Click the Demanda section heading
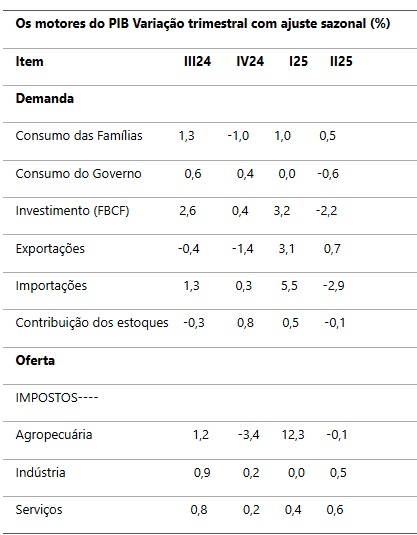Viewport: 417px width, 535px height. (x=45, y=99)
